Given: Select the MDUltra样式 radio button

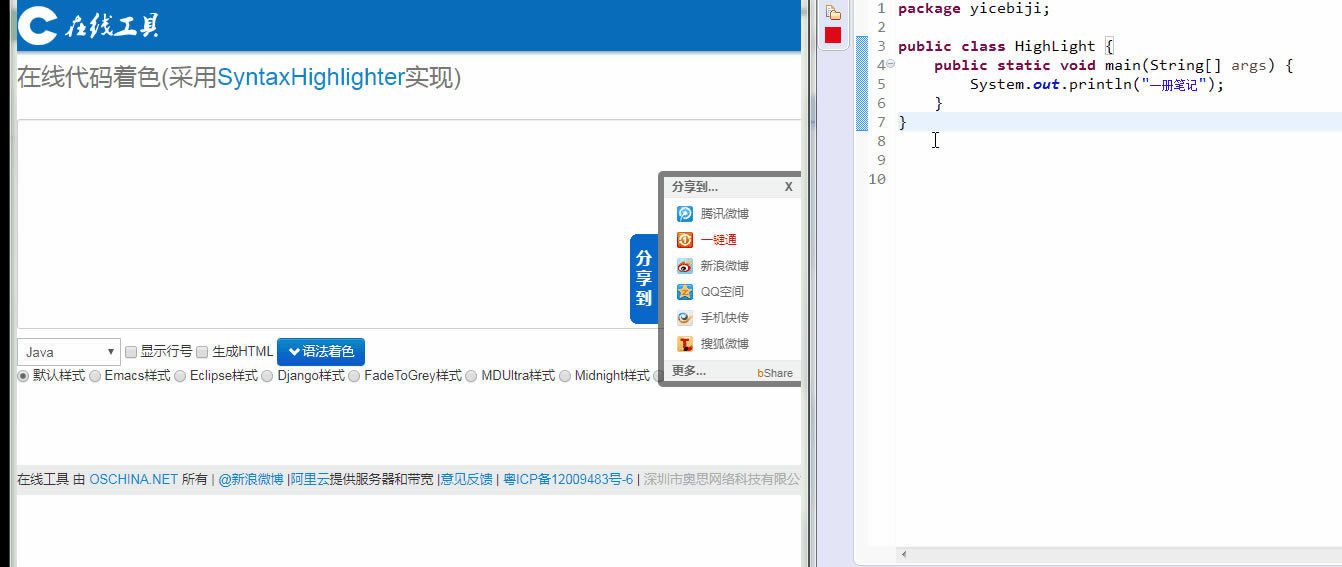Looking at the screenshot, I should 471,376.
